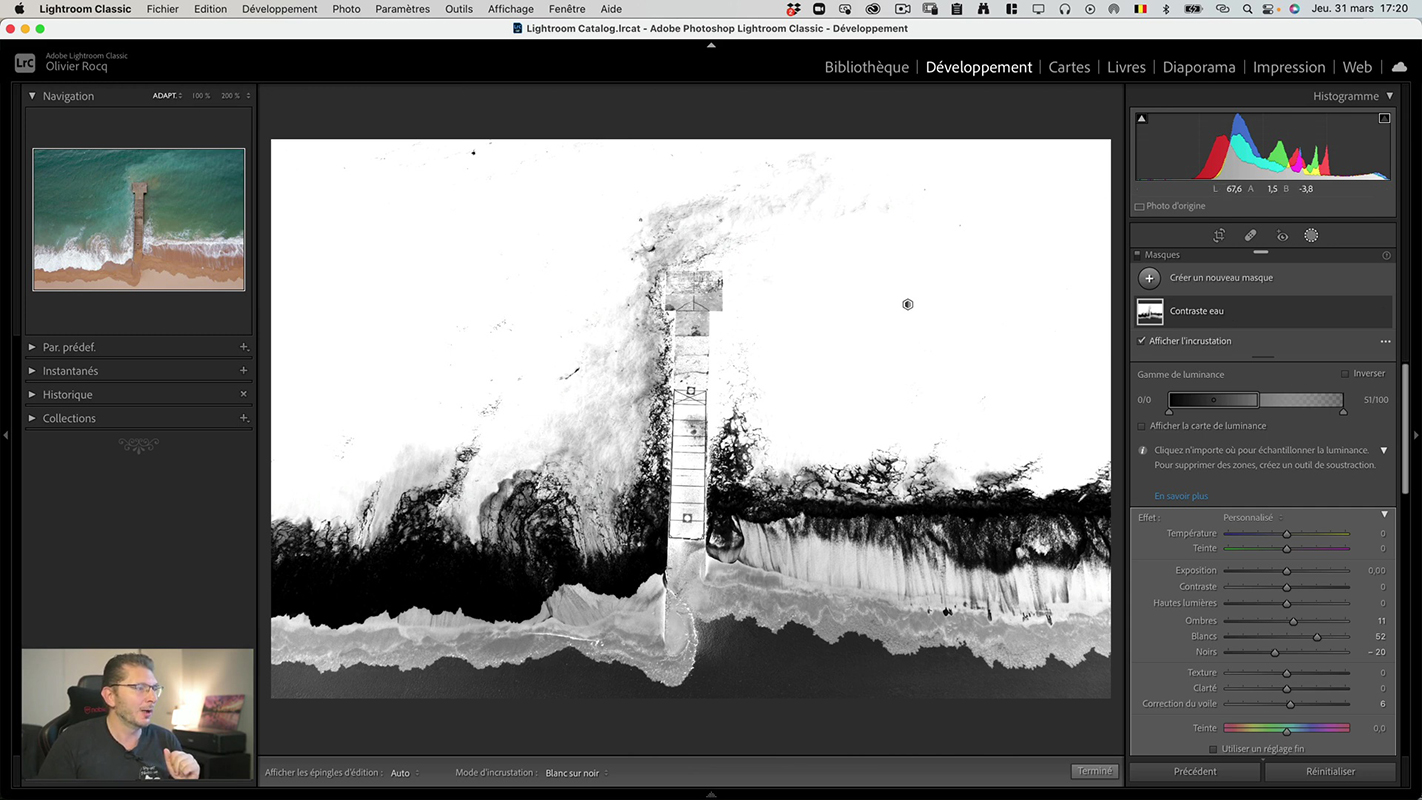1422x800 pixels.
Task: Open three-dots overlay options menu
Action: [1385, 341]
